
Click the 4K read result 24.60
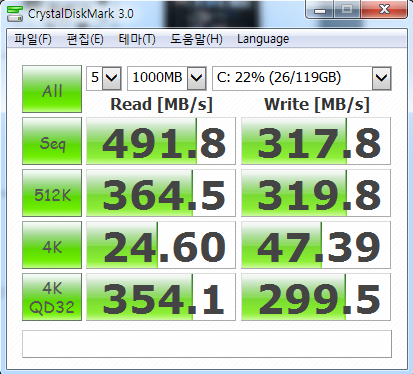[161, 245]
